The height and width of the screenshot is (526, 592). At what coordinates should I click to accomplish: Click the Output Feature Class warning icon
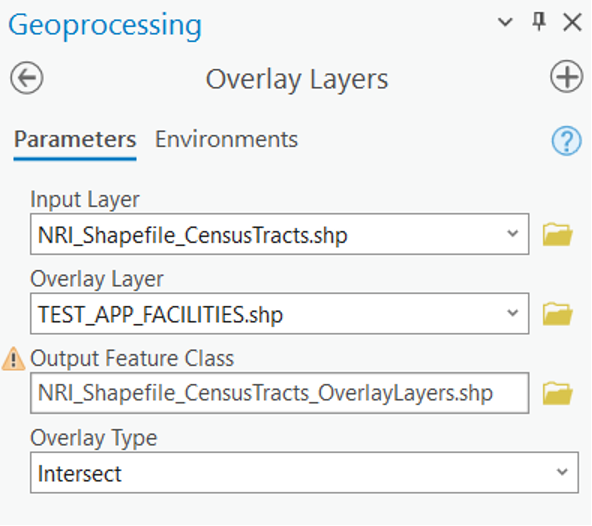point(14,358)
